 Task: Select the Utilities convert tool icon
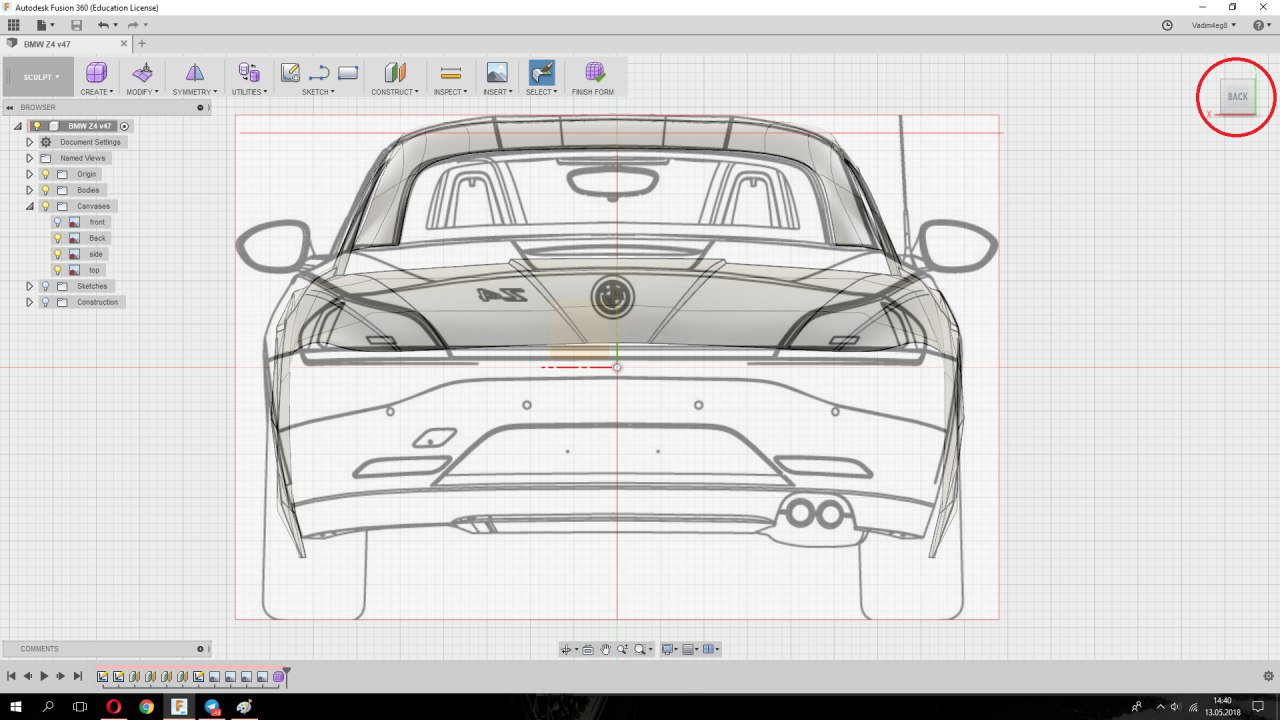coord(249,72)
